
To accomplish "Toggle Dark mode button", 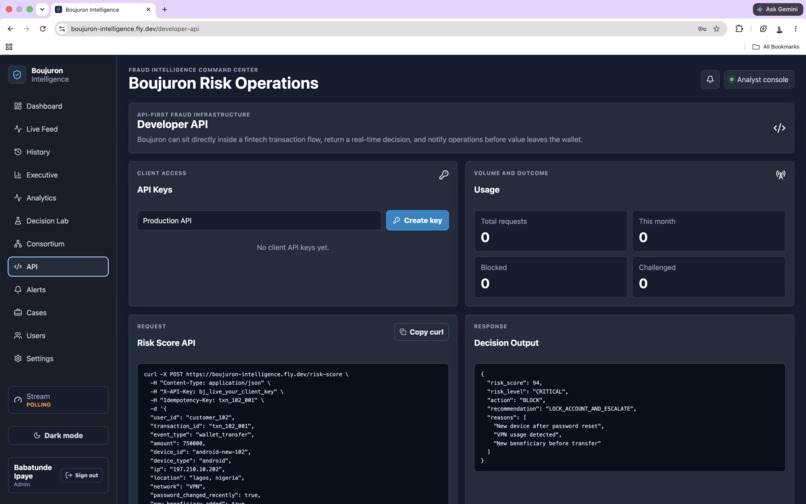I will [58, 435].
